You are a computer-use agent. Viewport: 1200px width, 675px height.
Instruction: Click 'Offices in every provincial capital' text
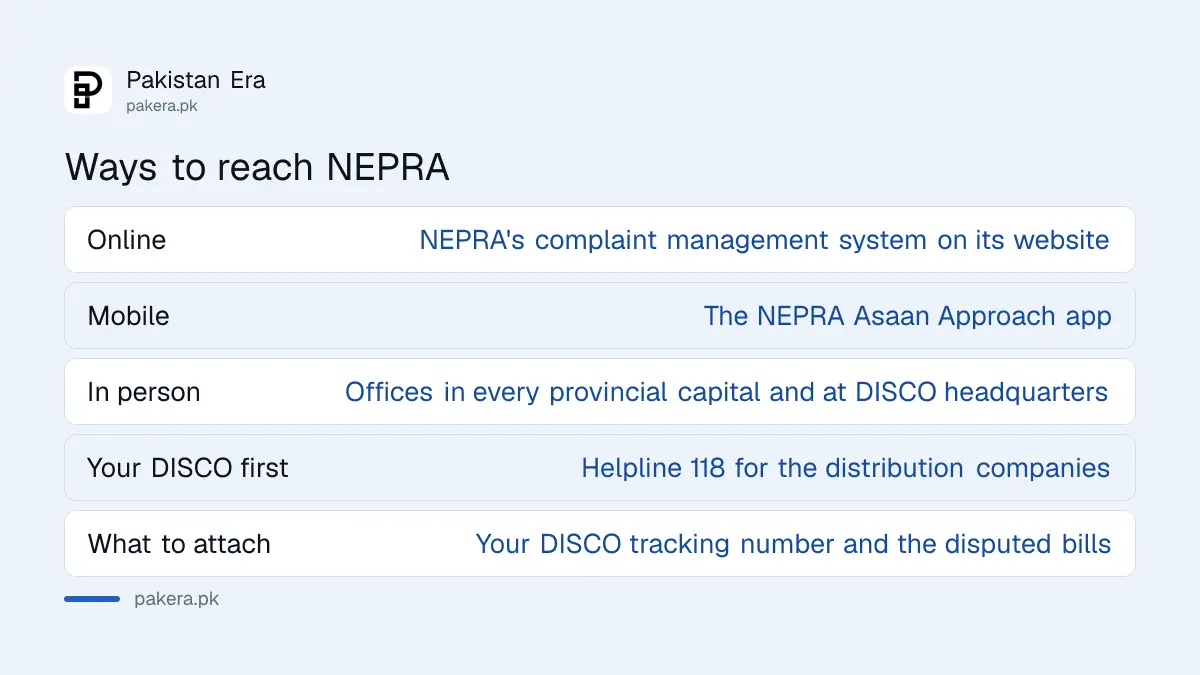[x=554, y=392]
